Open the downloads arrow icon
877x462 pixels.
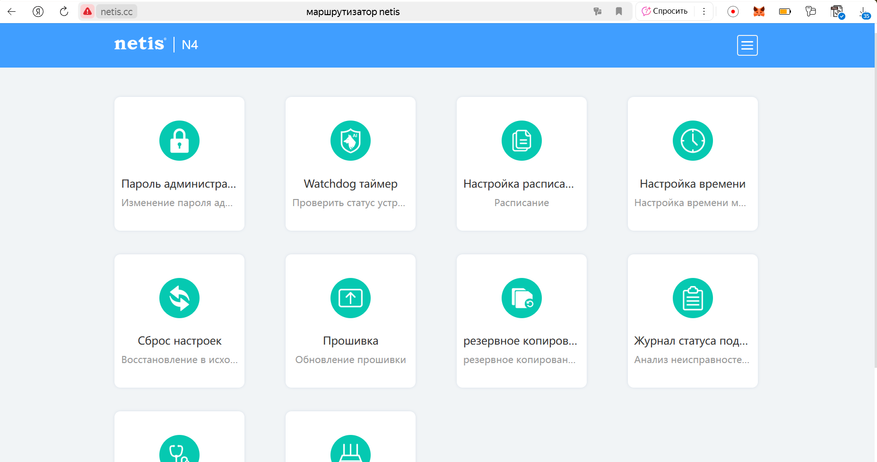(865, 12)
